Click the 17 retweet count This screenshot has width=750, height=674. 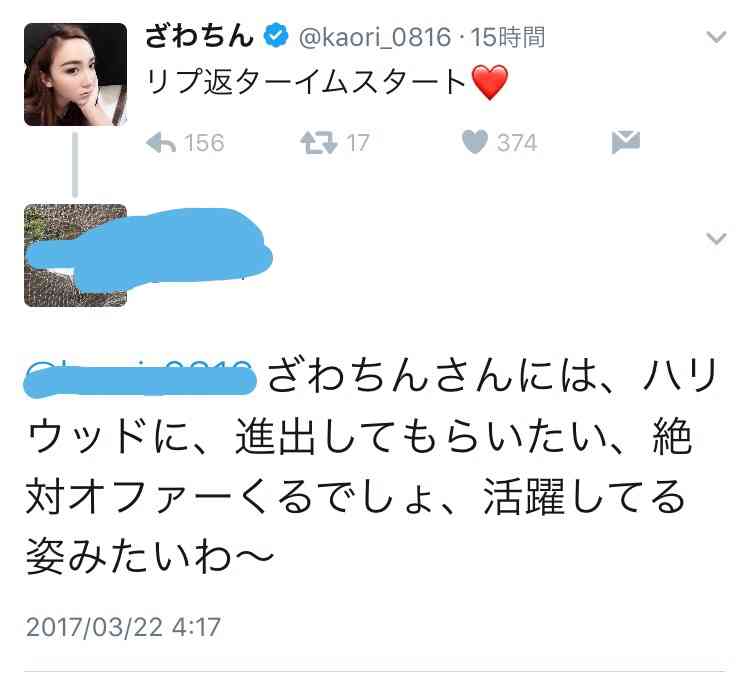click(357, 143)
